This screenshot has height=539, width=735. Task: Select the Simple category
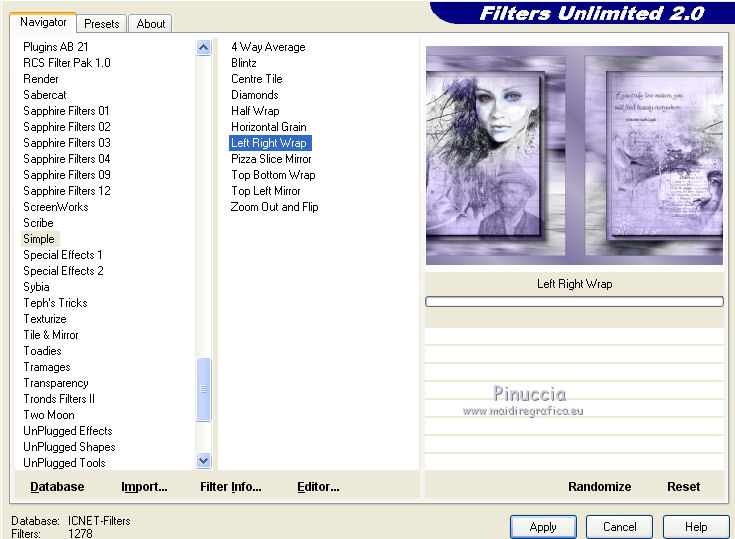coord(39,239)
